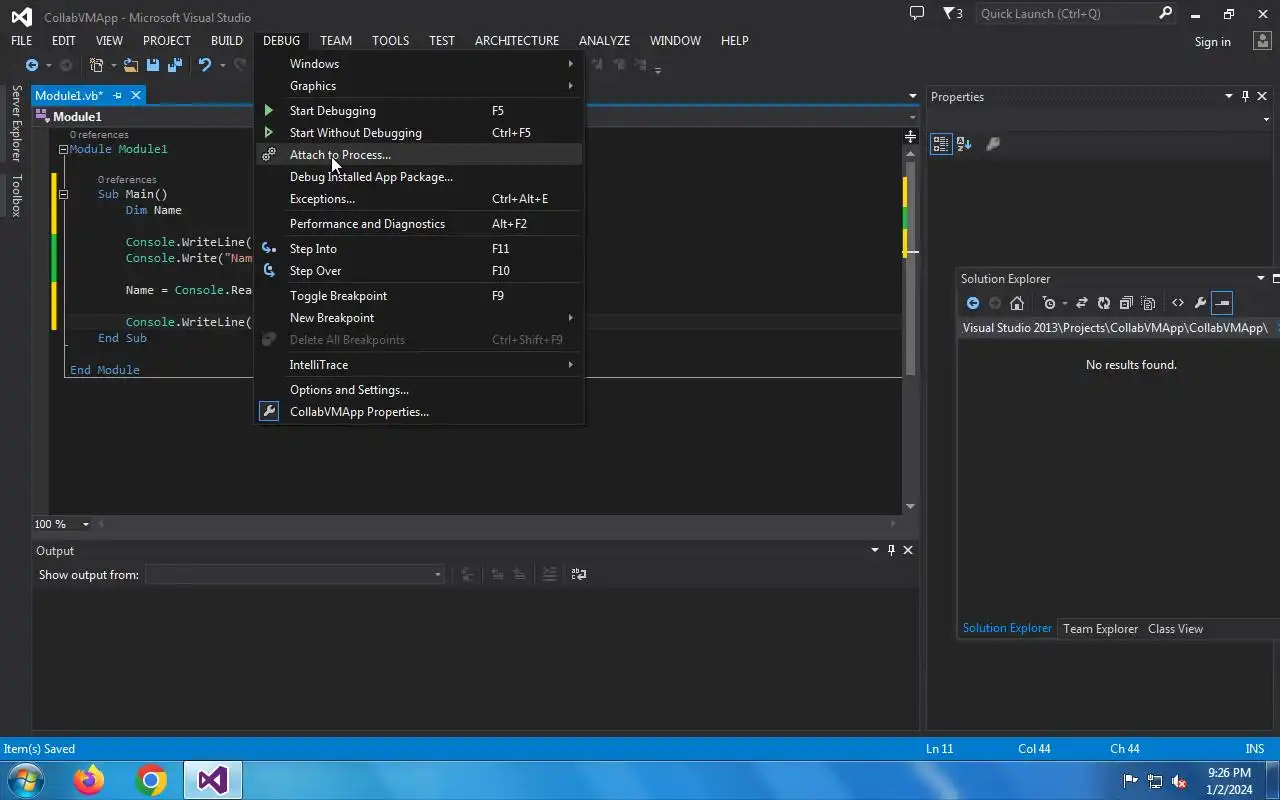
Task: Open the Output panel window position dropdown
Action: tap(874, 550)
